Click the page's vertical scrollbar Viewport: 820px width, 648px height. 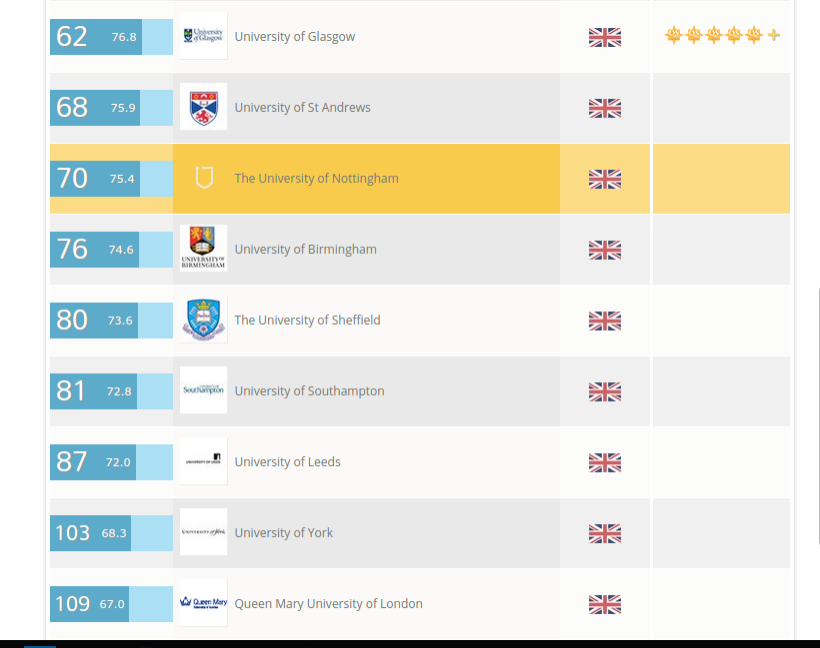pos(817,416)
